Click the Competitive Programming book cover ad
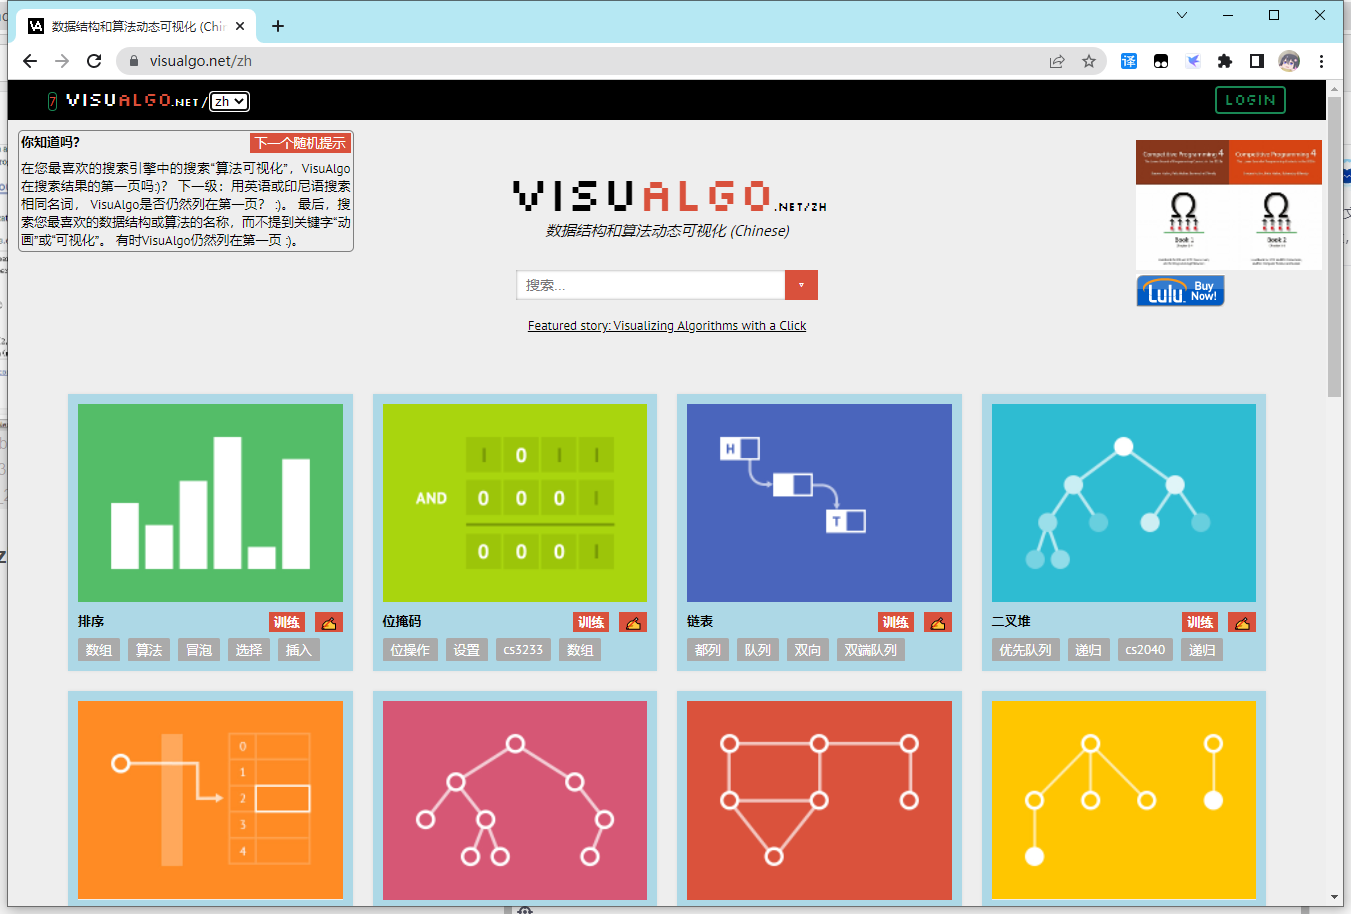The image size is (1351, 914). pyautogui.click(x=1229, y=205)
